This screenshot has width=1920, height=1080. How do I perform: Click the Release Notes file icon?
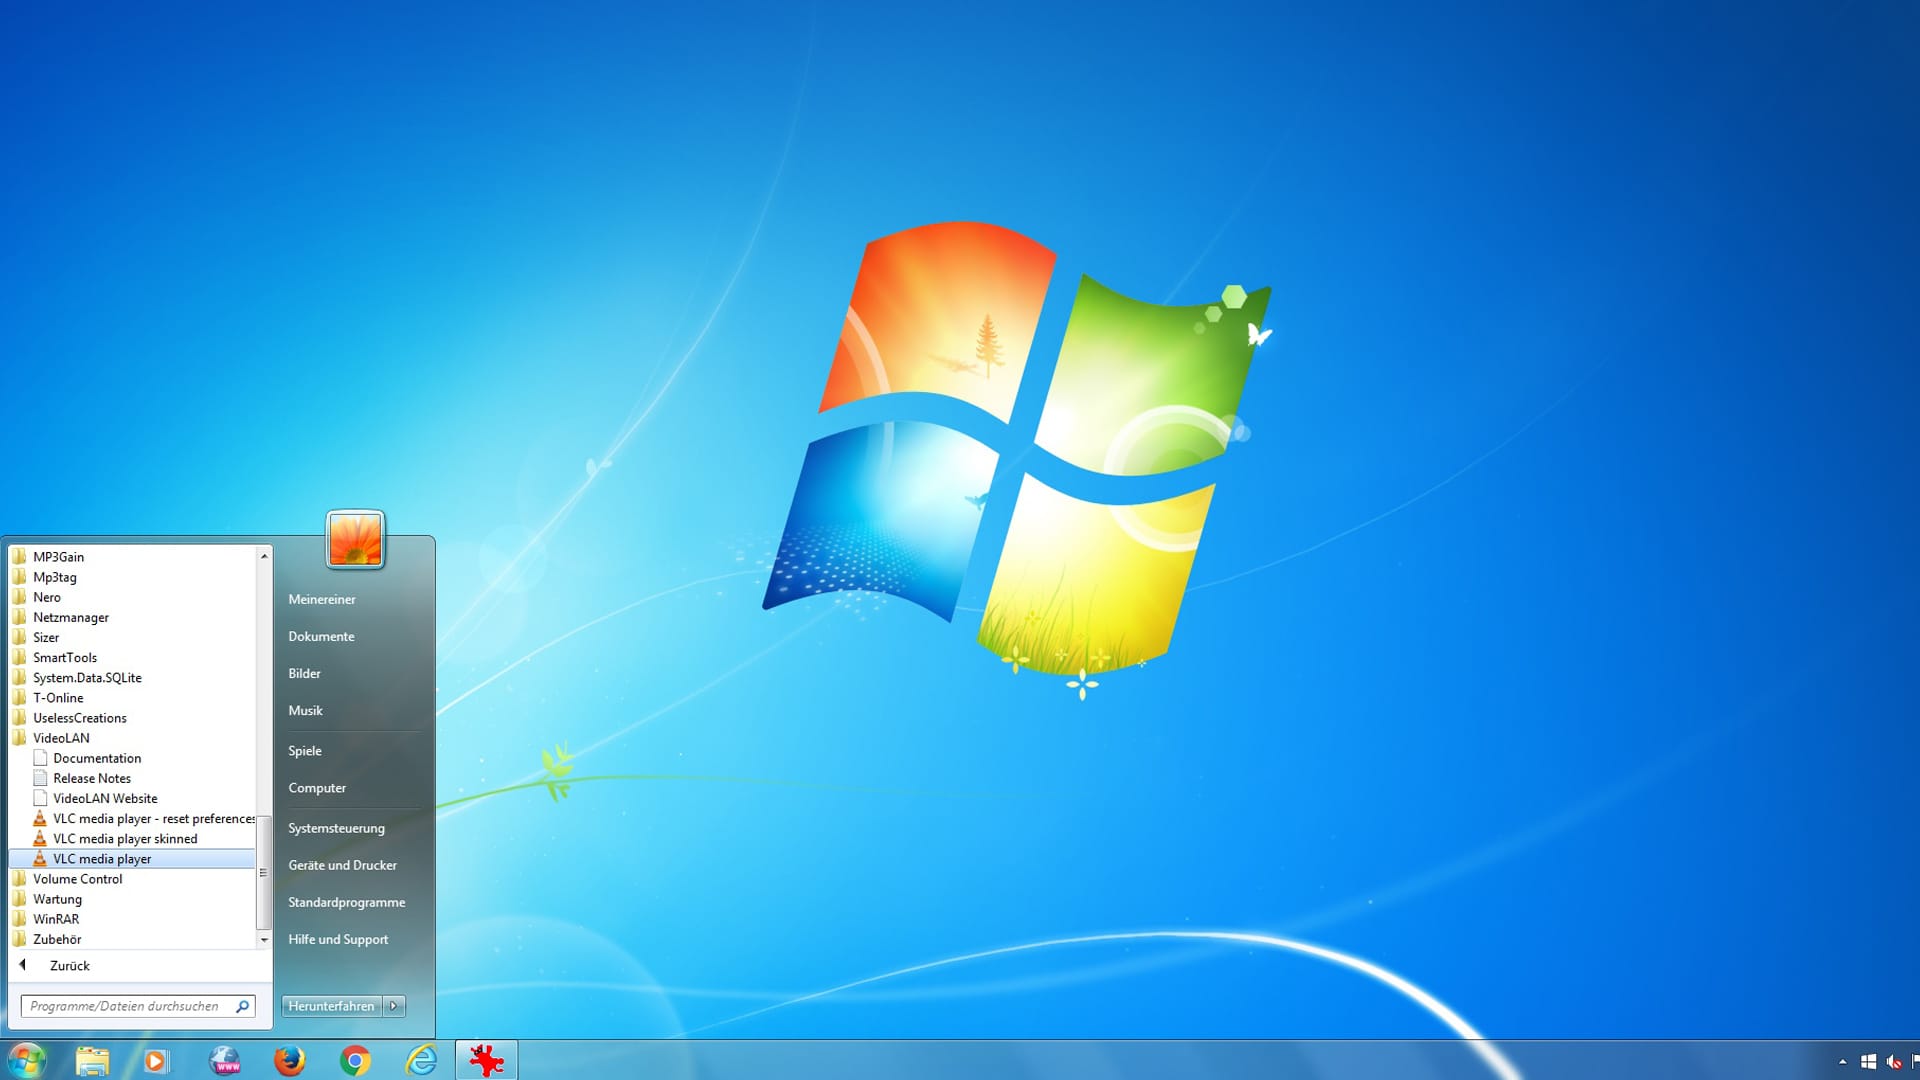[x=40, y=778]
